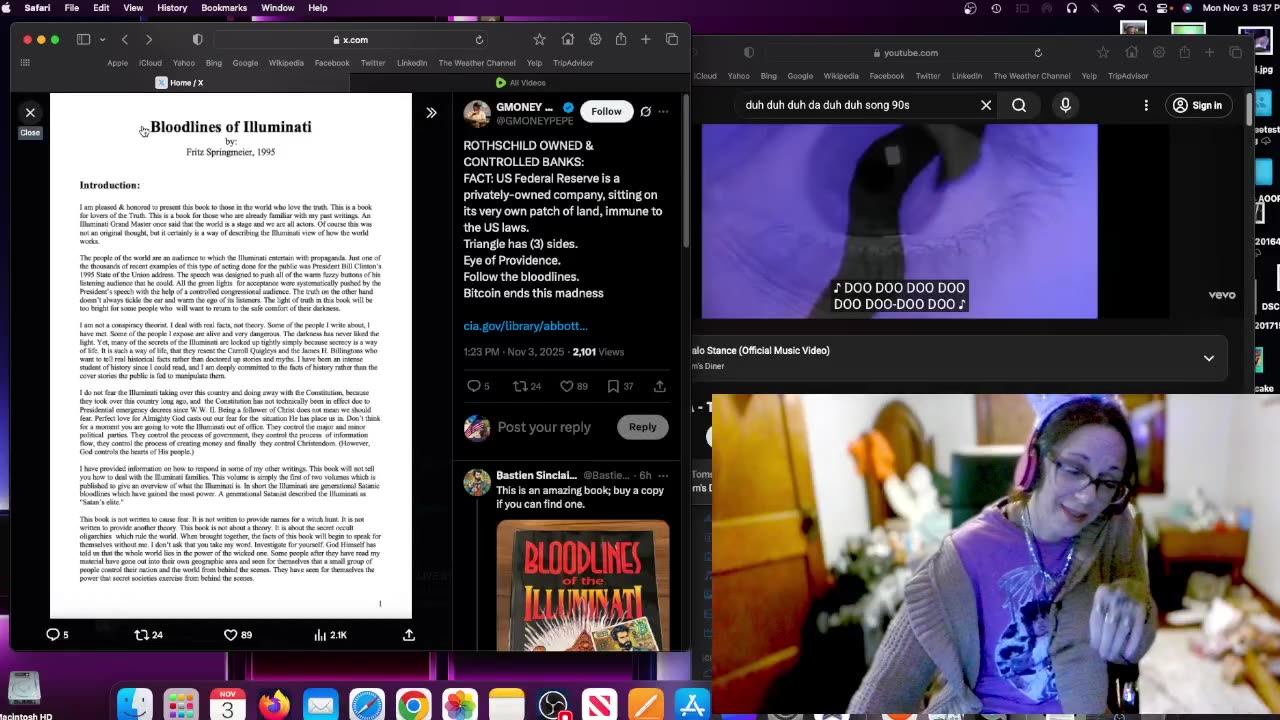The width and height of the screenshot is (1280, 720).
Task: Toggle like showing 89 below the document image
Action: pos(238,635)
